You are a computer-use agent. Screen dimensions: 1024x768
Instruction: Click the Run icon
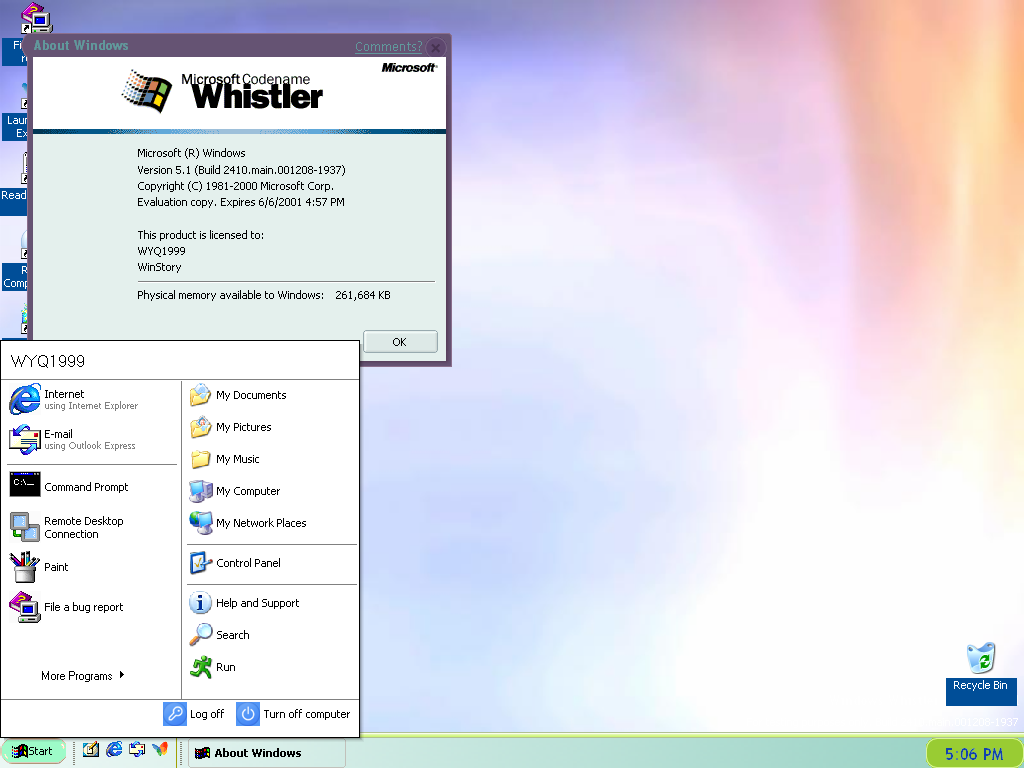click(x=200, y=666)
